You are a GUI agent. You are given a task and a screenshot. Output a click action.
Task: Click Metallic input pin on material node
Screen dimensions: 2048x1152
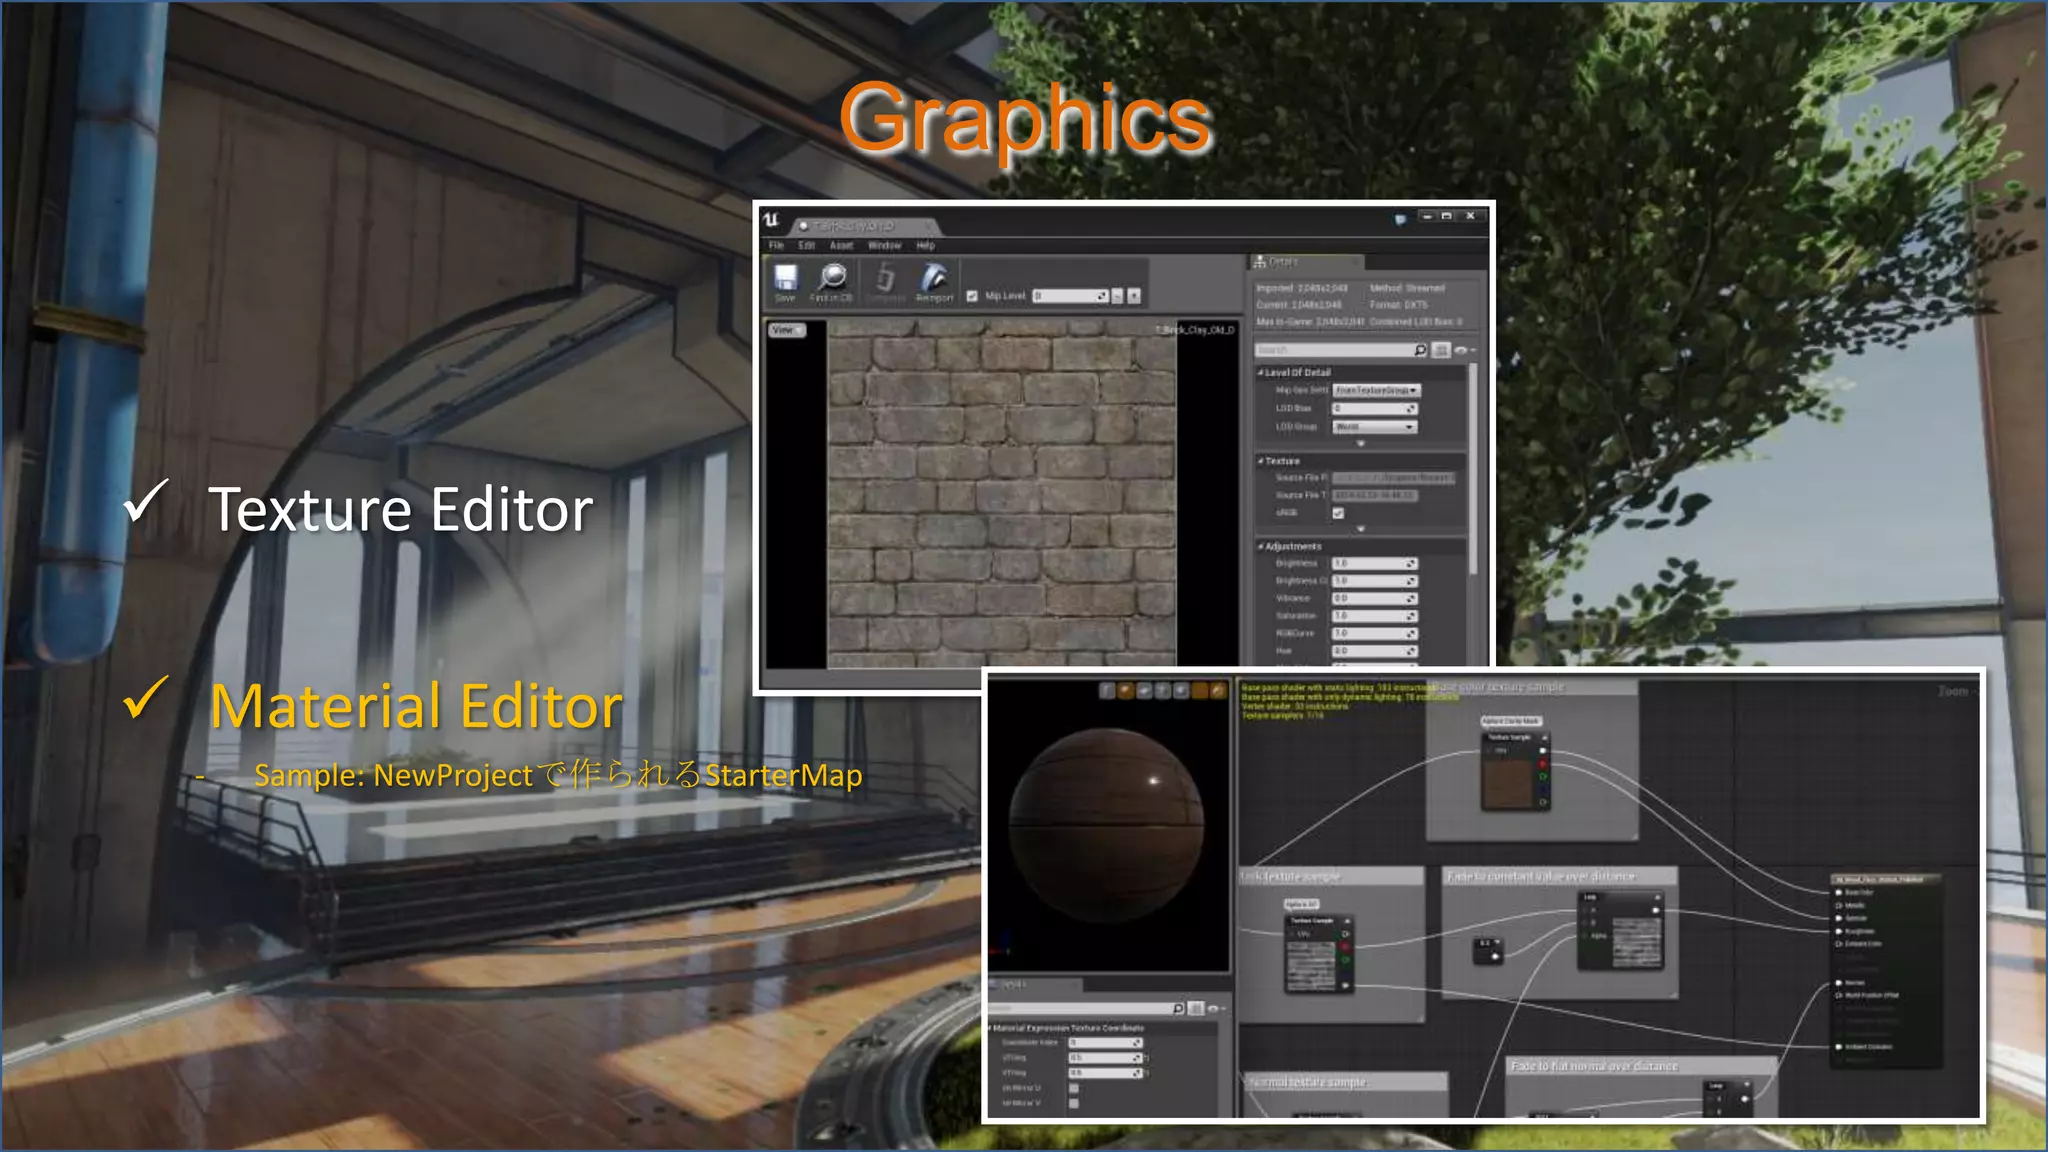click(1839, 905)
